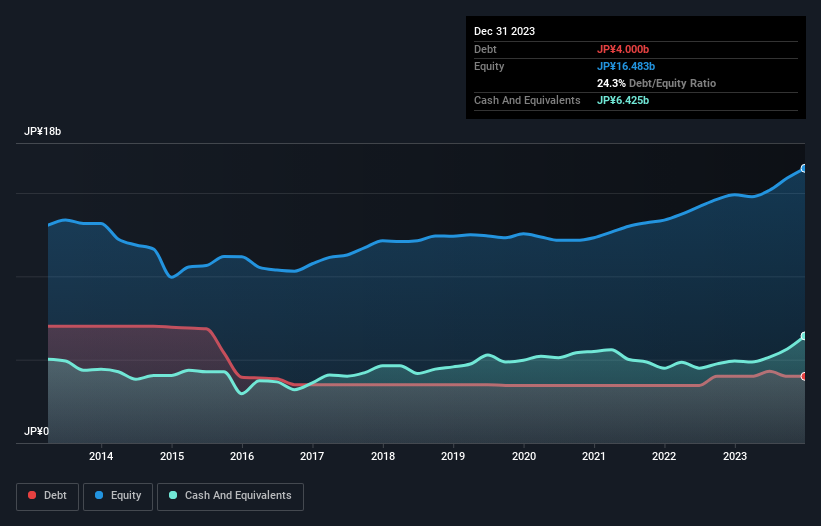The height and width of the screenshot is (526, 821).
Task: Select the blue Equity endpoint marker
Action: (804, 169)
